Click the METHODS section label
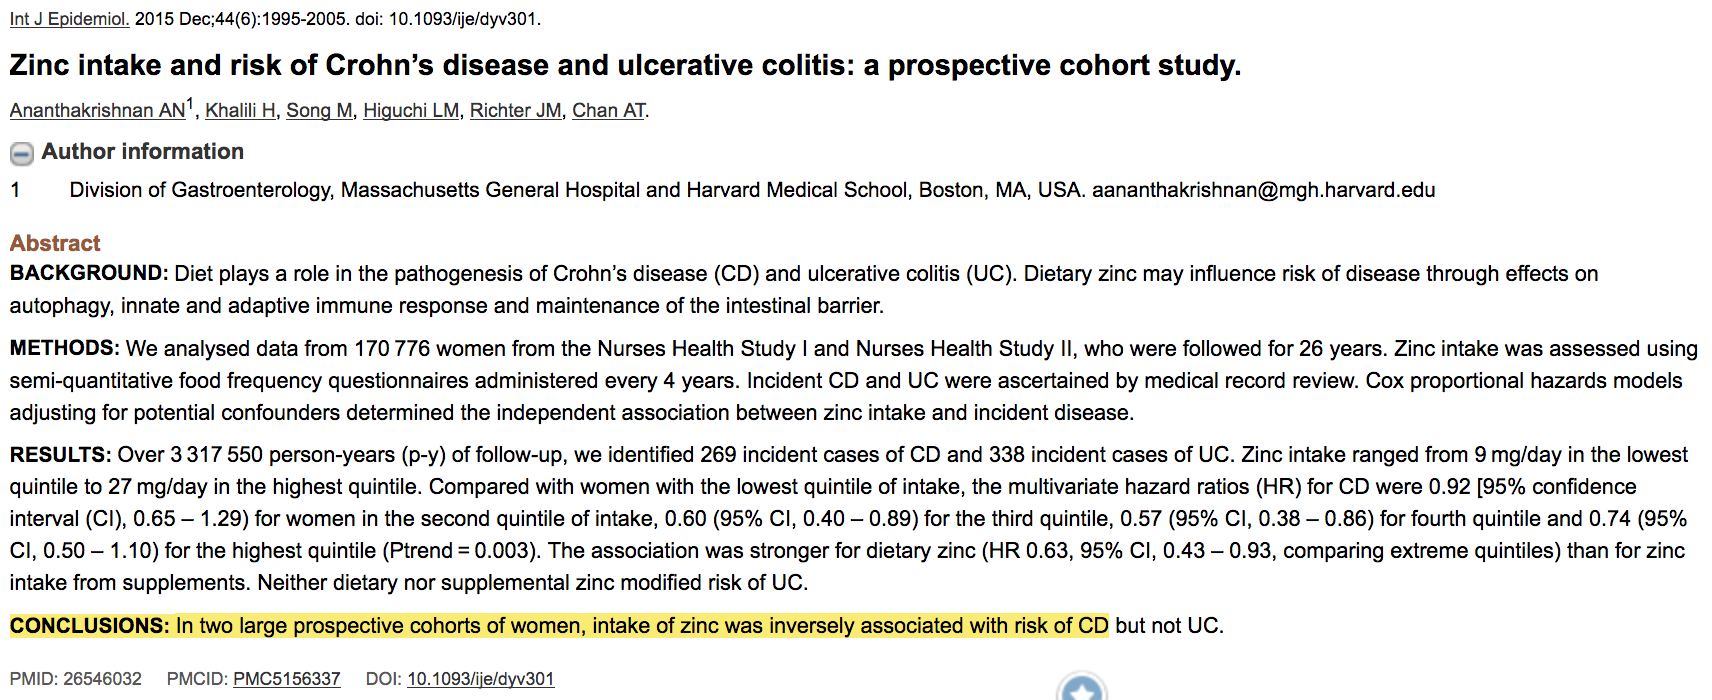This screenshot has height=700, width=1712. coord(64,348)
